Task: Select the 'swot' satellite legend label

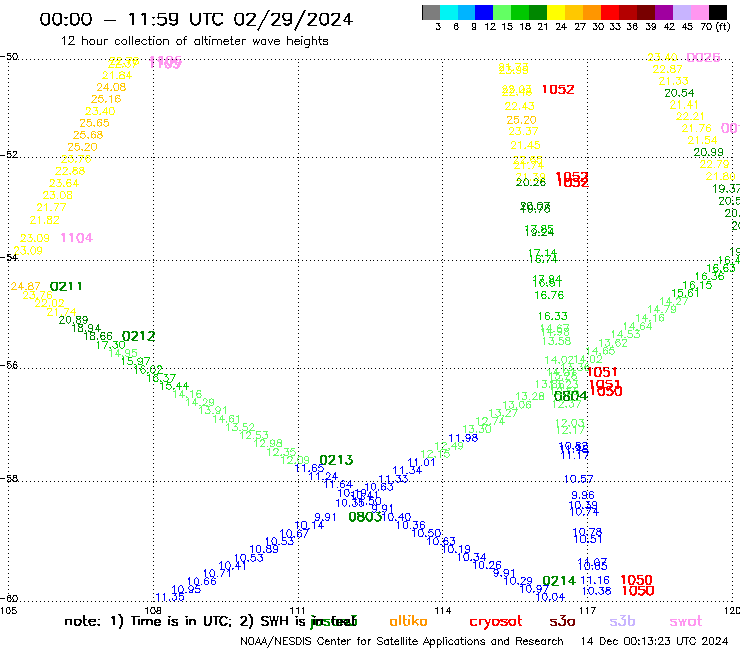Action: pyautogui.click(x=686, y=622)
